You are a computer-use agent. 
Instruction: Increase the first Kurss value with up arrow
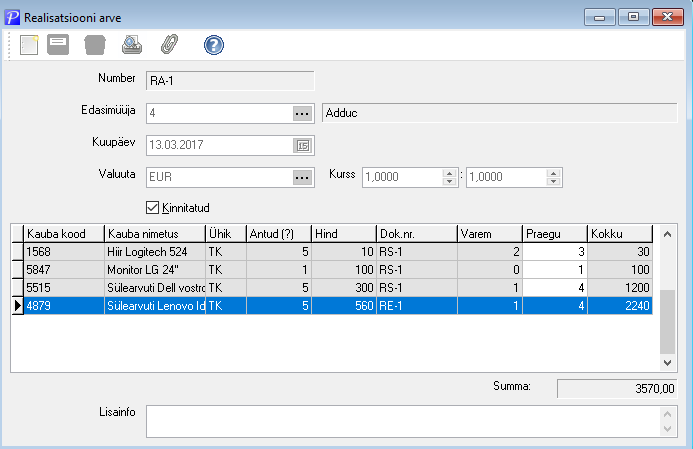pyautogui.click(x=449, y=173)
